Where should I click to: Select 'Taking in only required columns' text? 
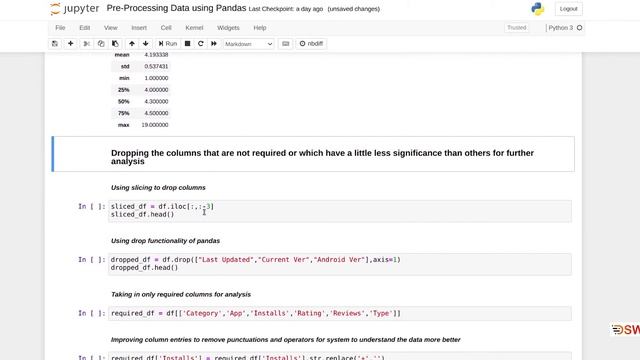(x=181, y=294)
